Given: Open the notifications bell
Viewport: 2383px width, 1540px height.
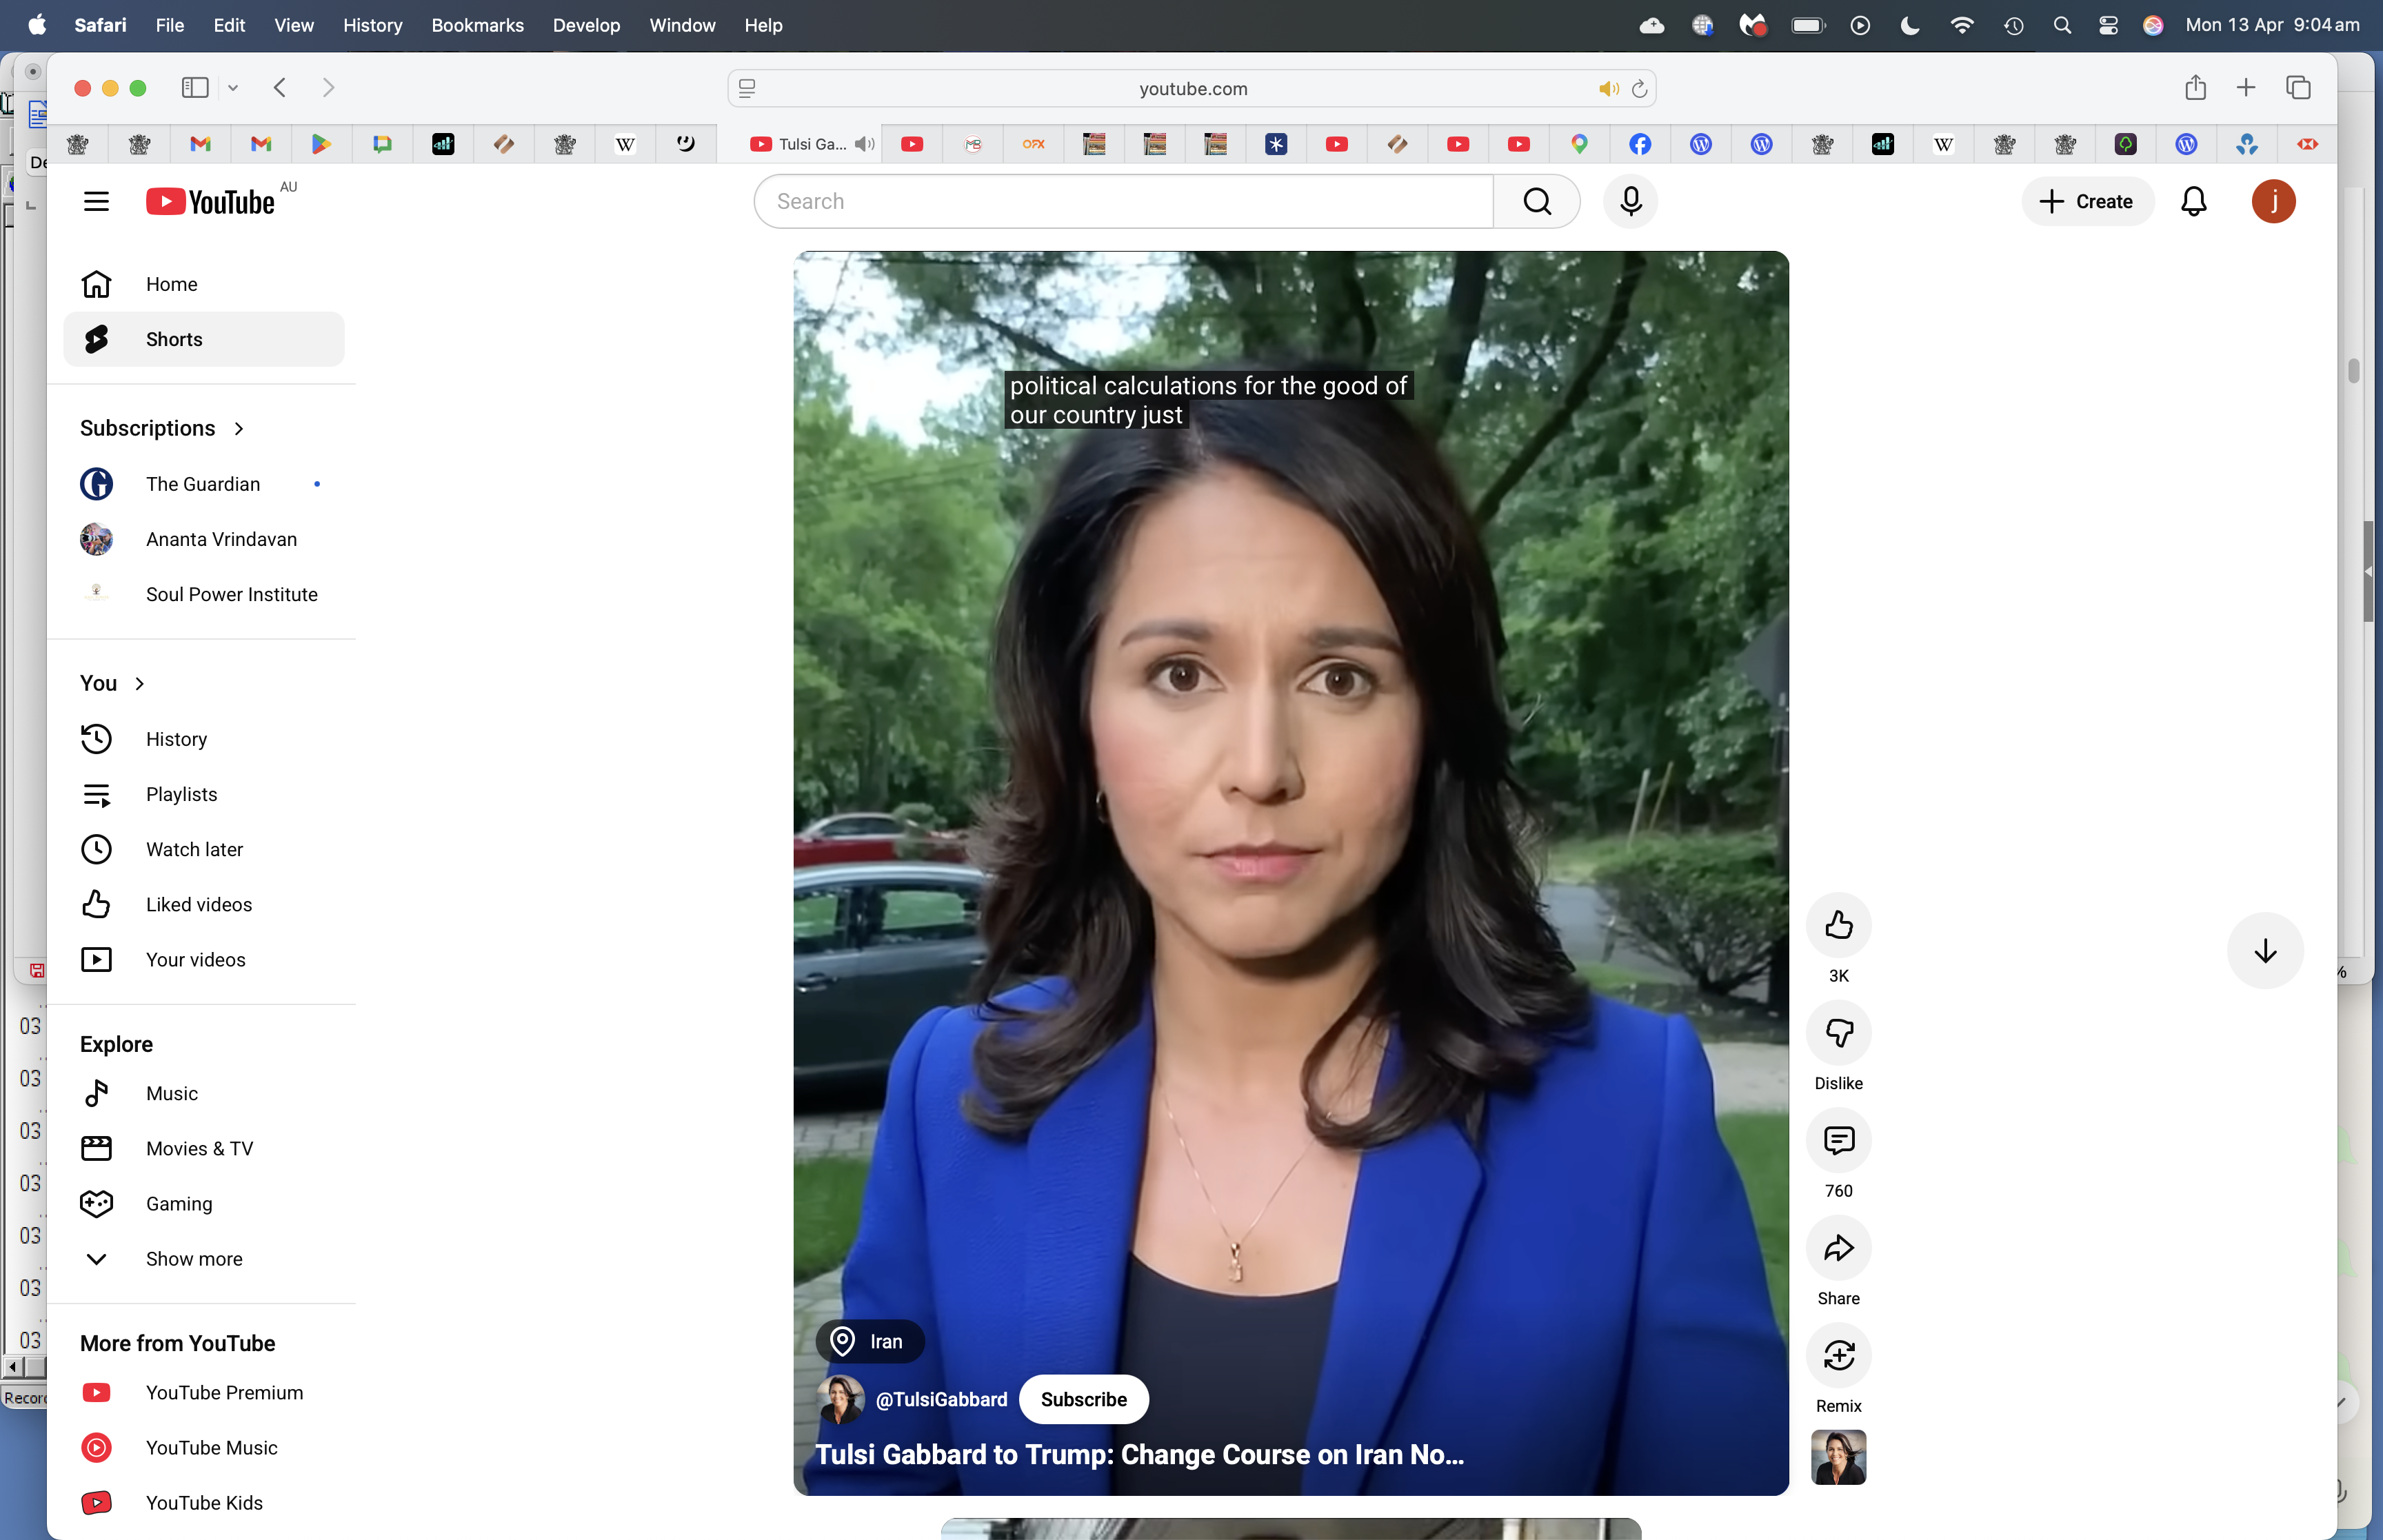Looking at the screenshot, I should tap(2193, 201).
